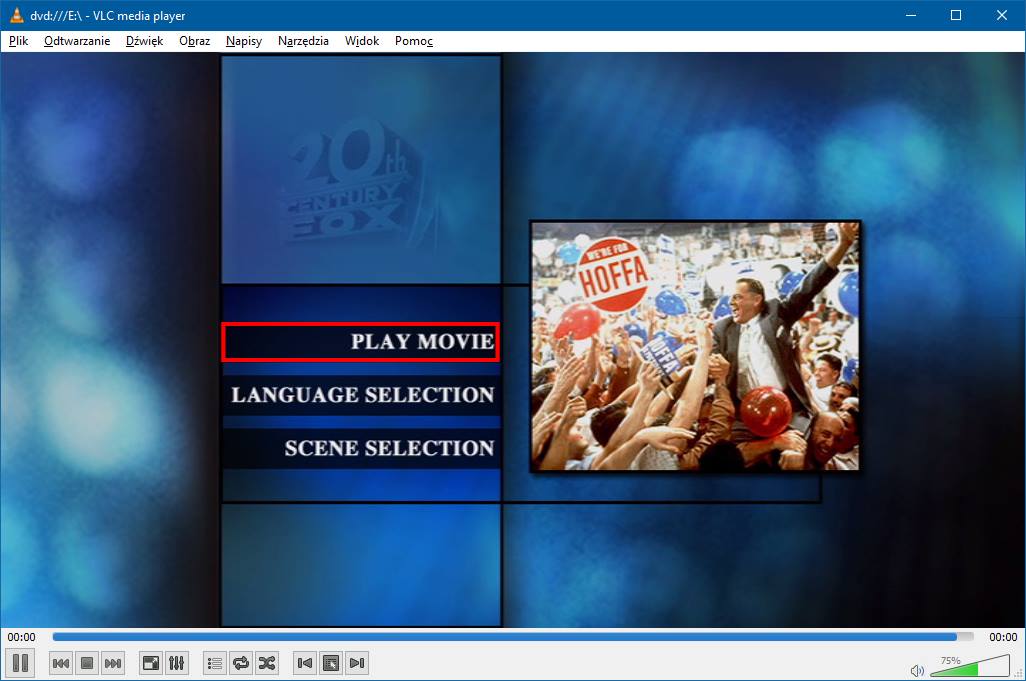Open the Odtwarzanie menu
The image size is (1026, 681).
[x=77, y=41]
